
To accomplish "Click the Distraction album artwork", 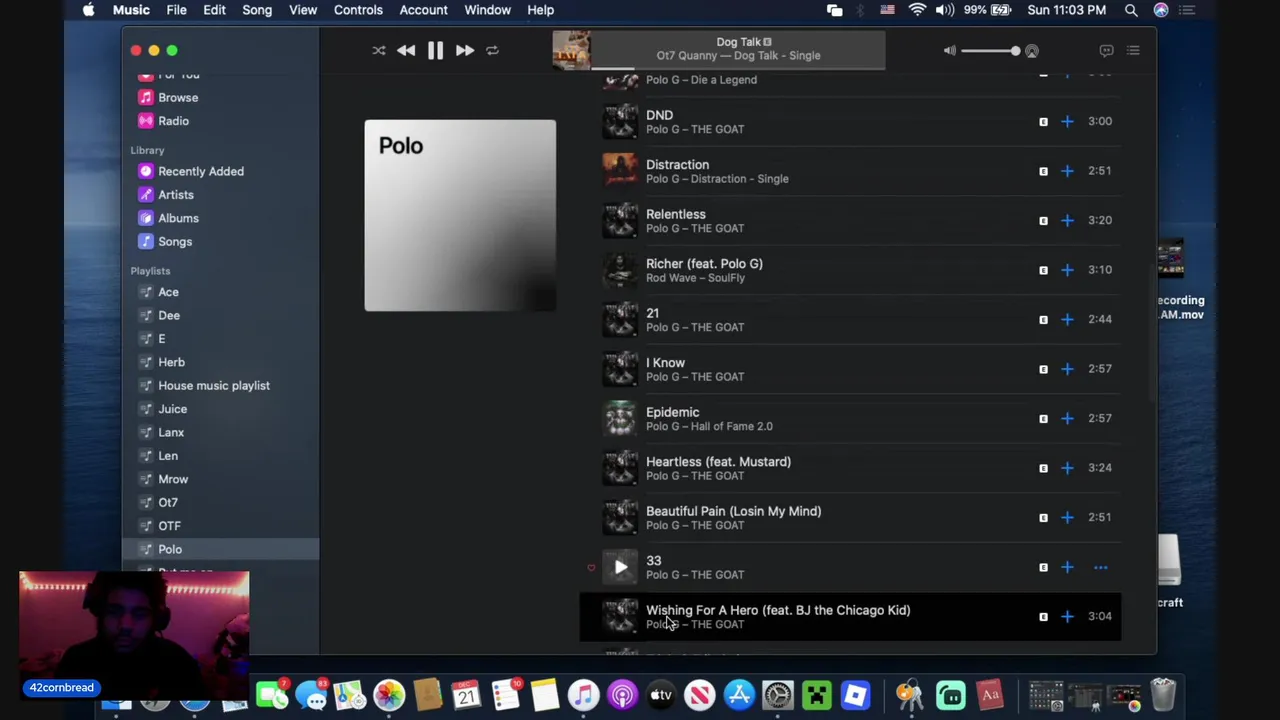I will (x=620, y=171).
